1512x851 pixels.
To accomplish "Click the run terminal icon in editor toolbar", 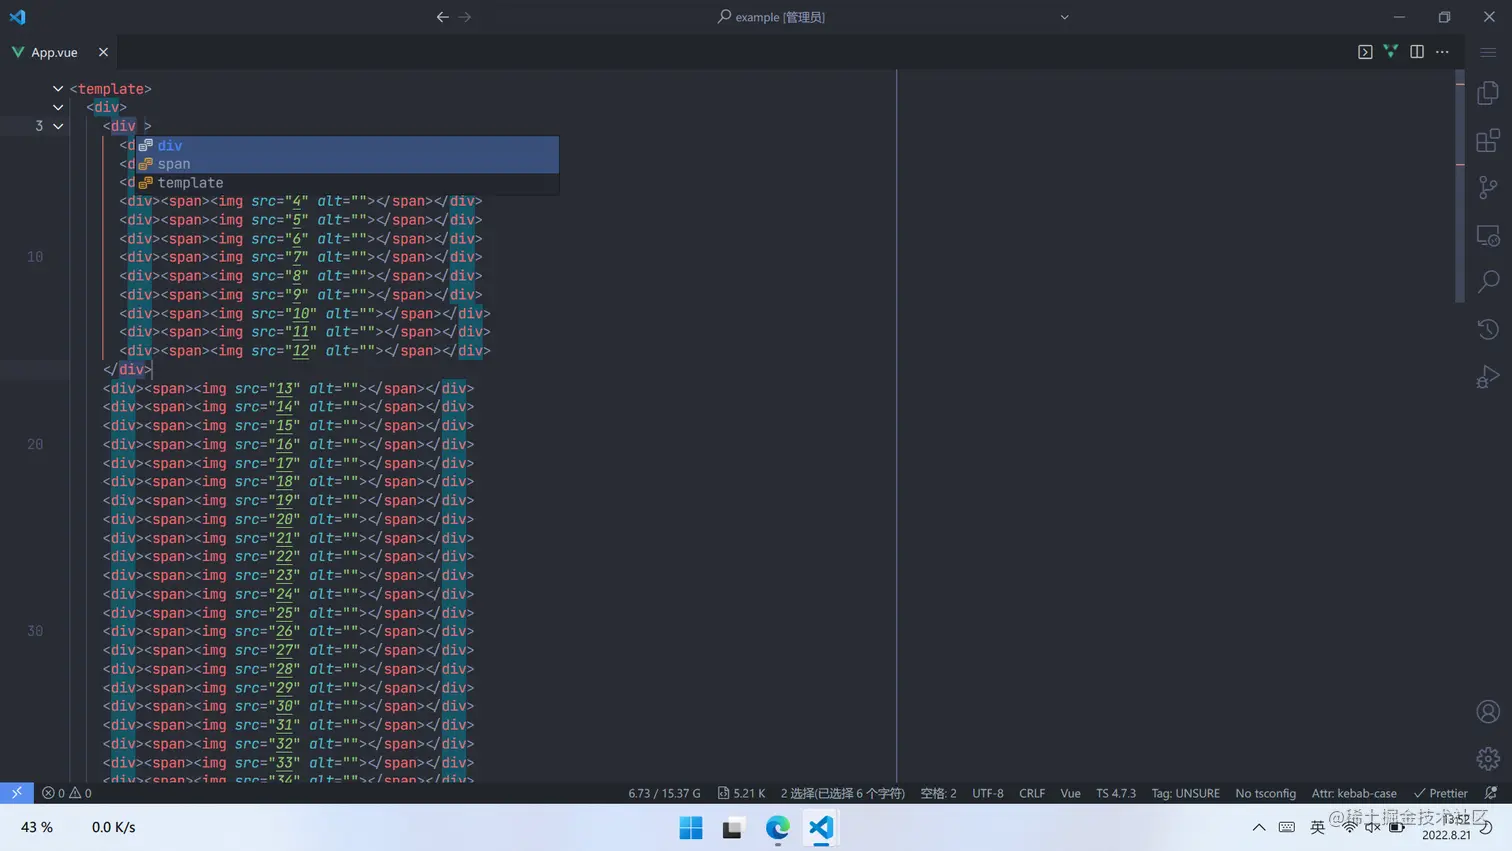I will click(1365, 52).
